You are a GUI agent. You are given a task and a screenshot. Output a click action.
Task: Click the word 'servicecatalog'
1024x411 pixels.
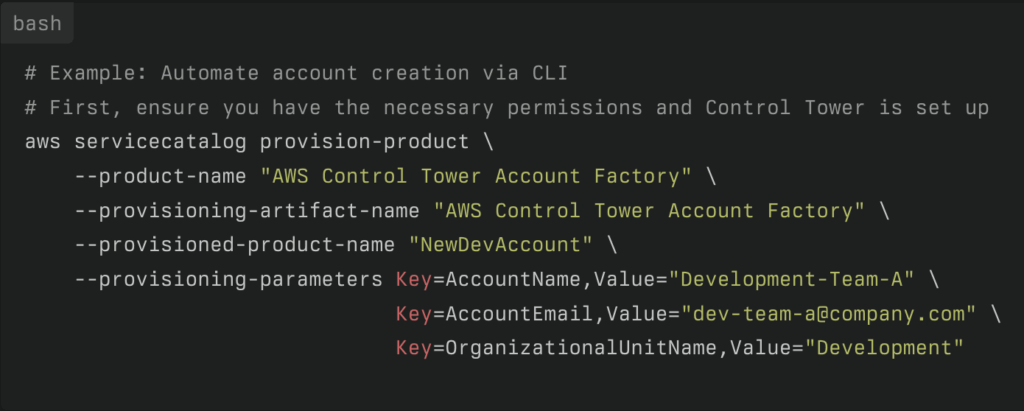tap(161, 142)
